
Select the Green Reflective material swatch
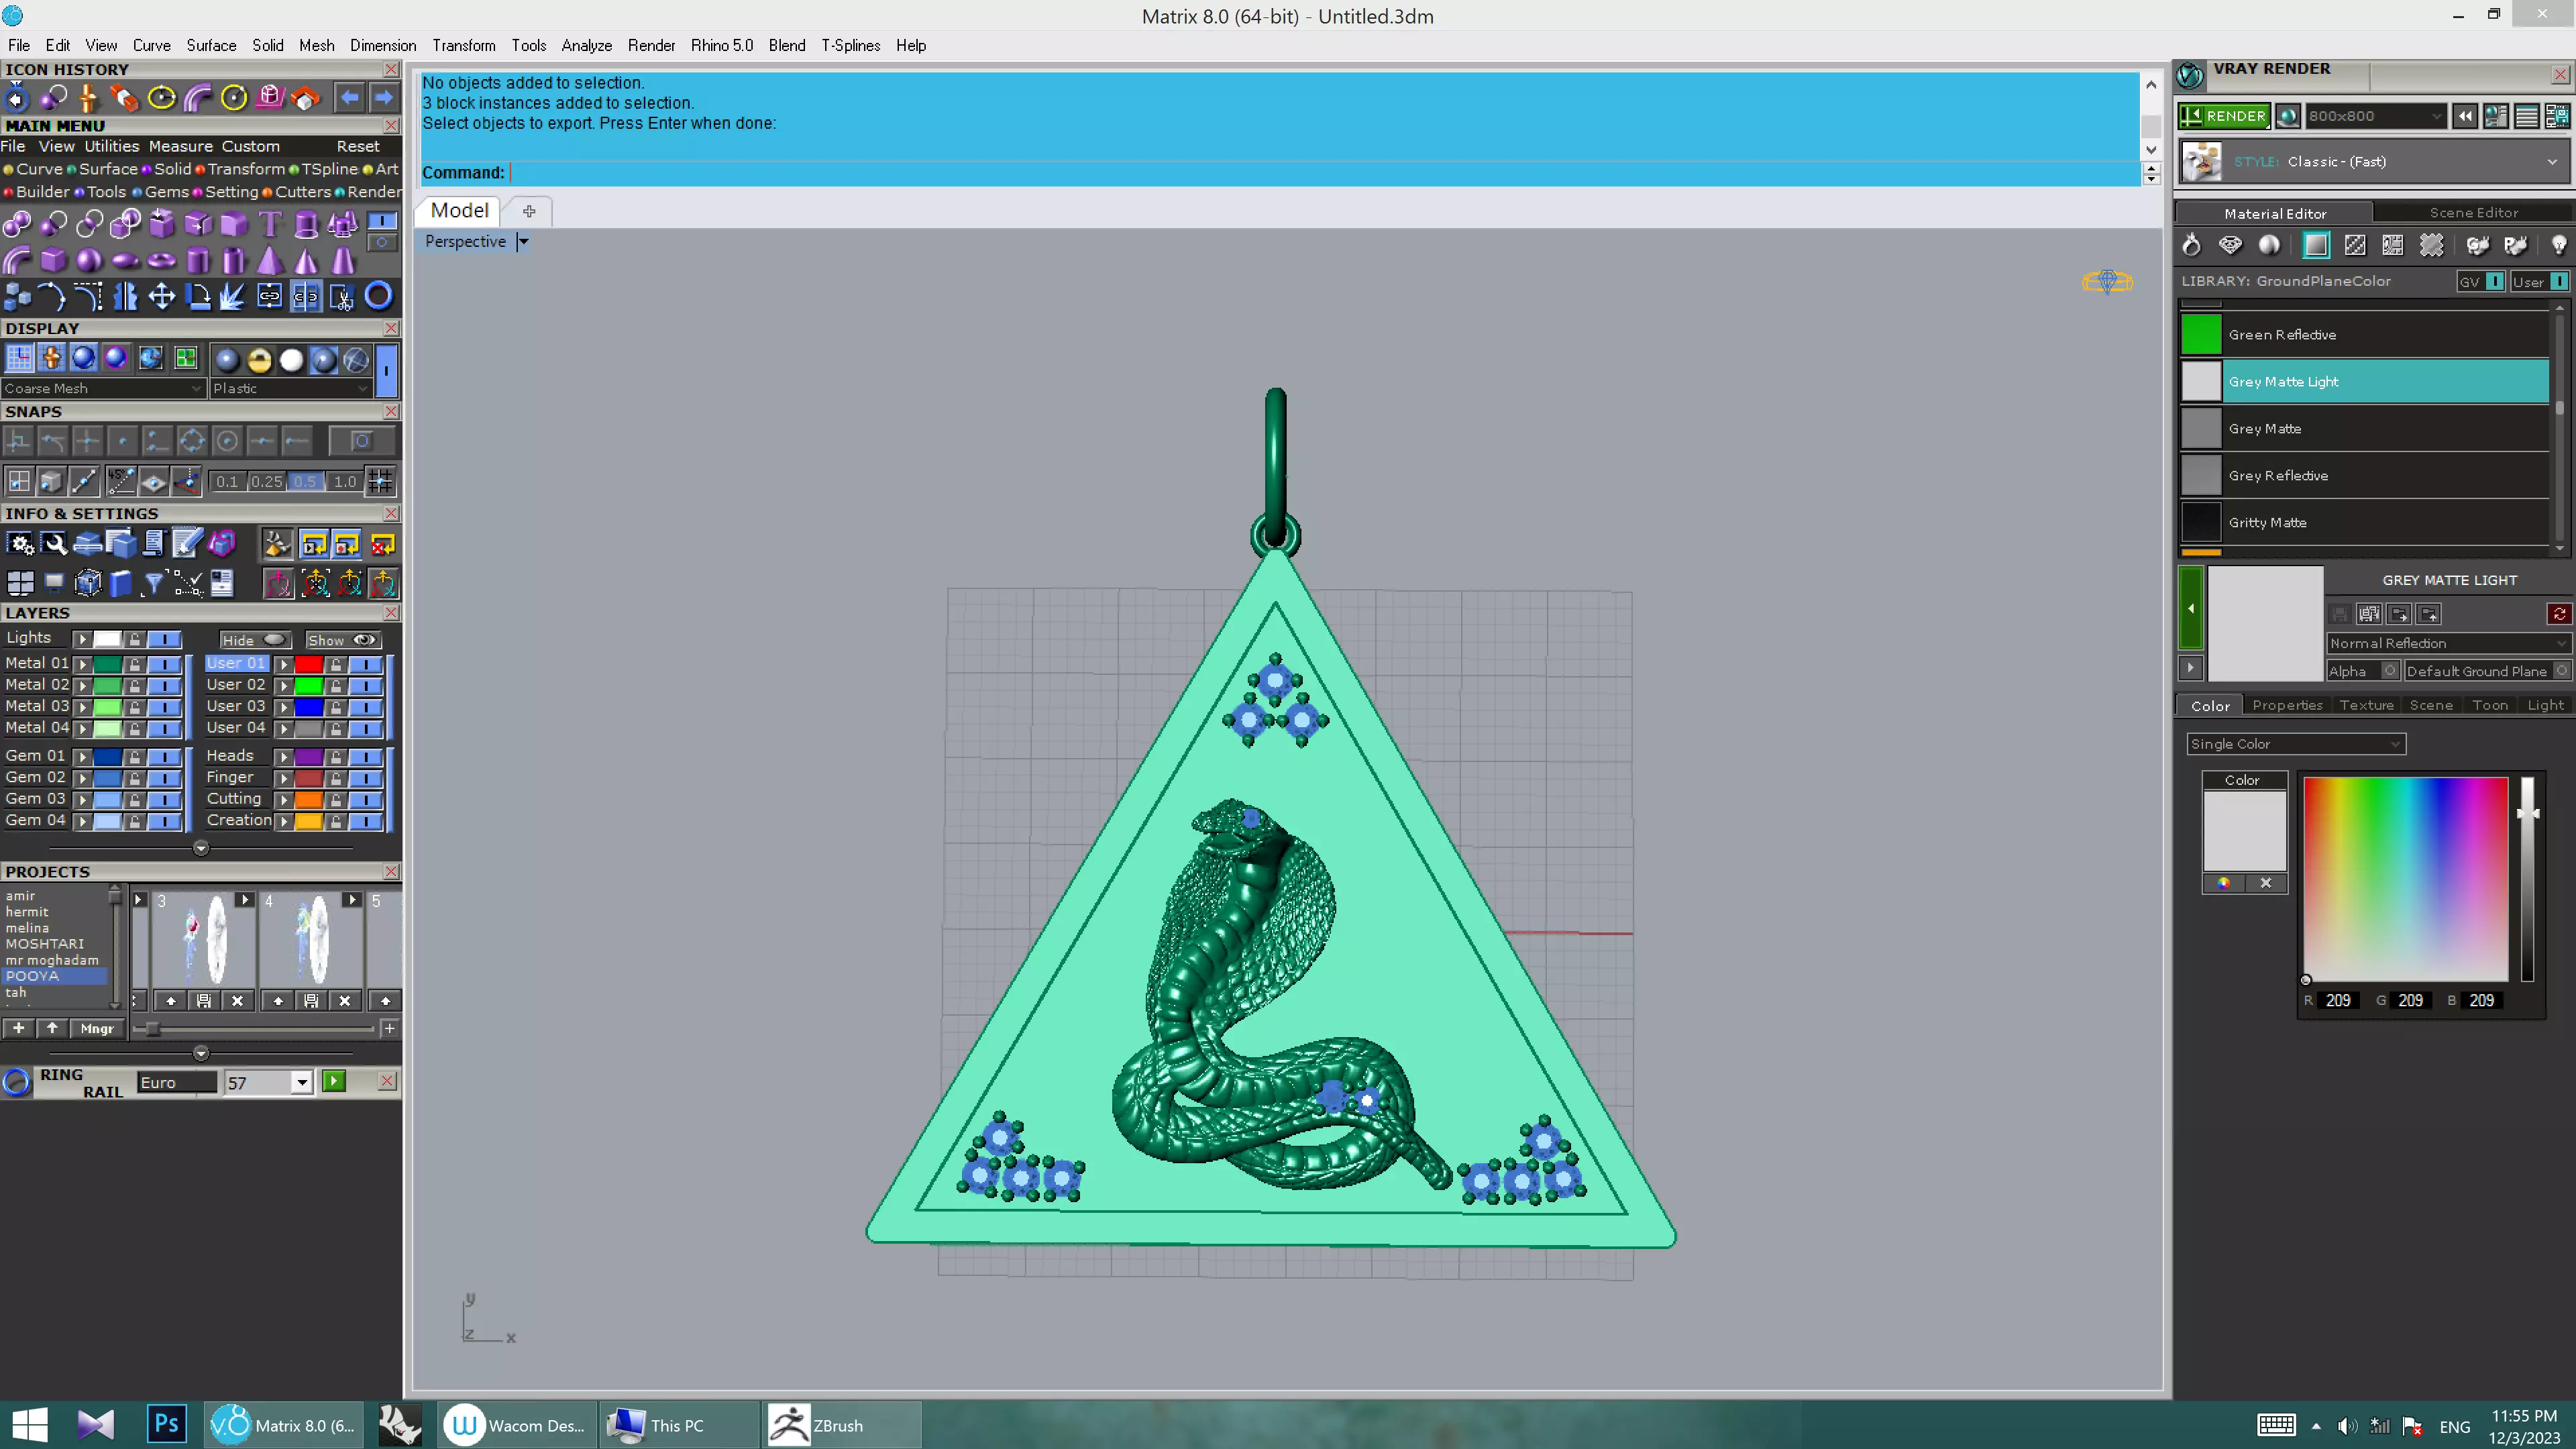click(2200, 334)
